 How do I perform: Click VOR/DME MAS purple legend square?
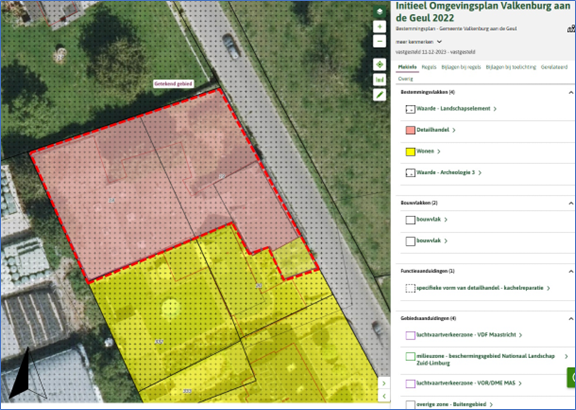click(x=410, y=384)
